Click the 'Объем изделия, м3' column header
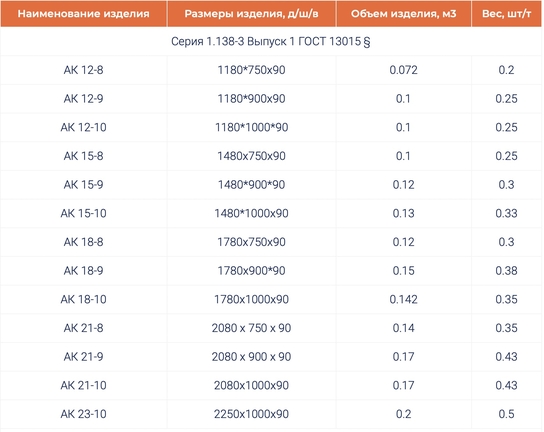 403,14
